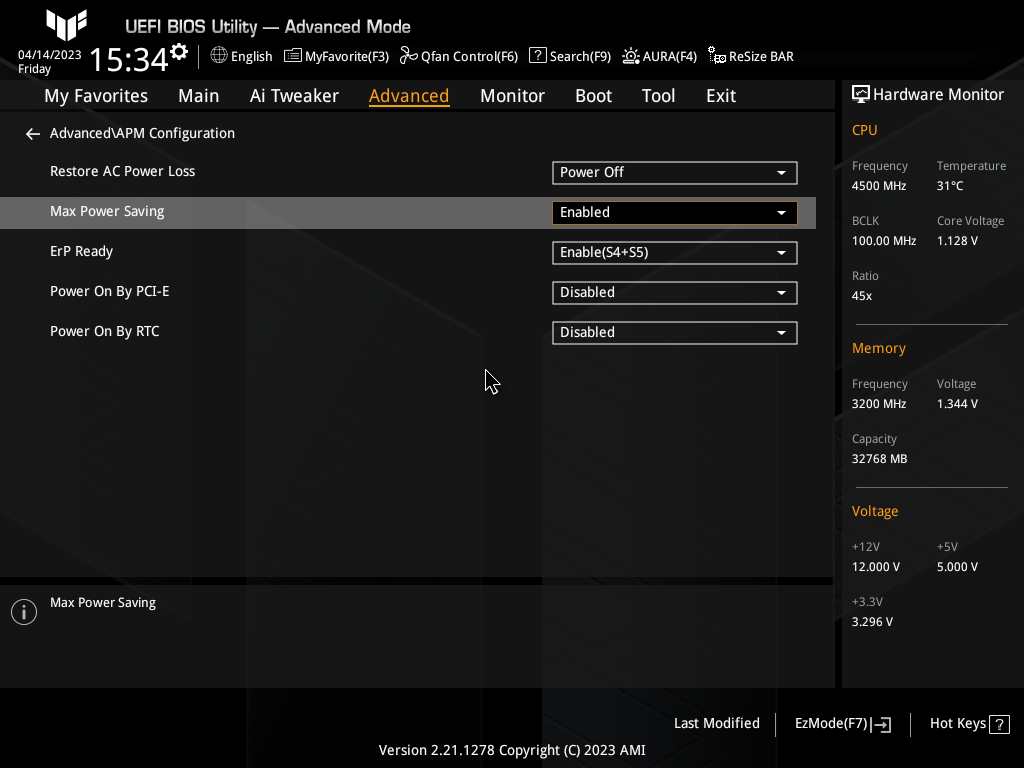Open AURA(F4) lighting icon

click(630, 56)
